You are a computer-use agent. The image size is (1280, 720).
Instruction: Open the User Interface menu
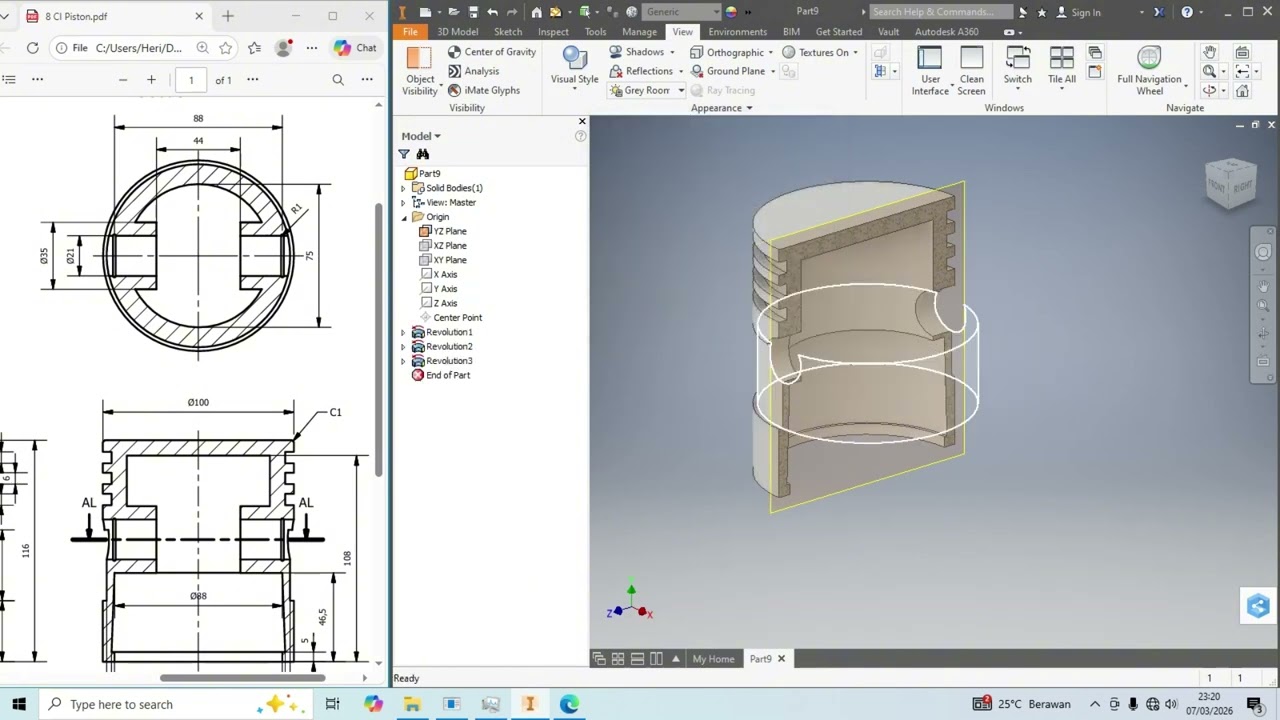coord(930,71)
